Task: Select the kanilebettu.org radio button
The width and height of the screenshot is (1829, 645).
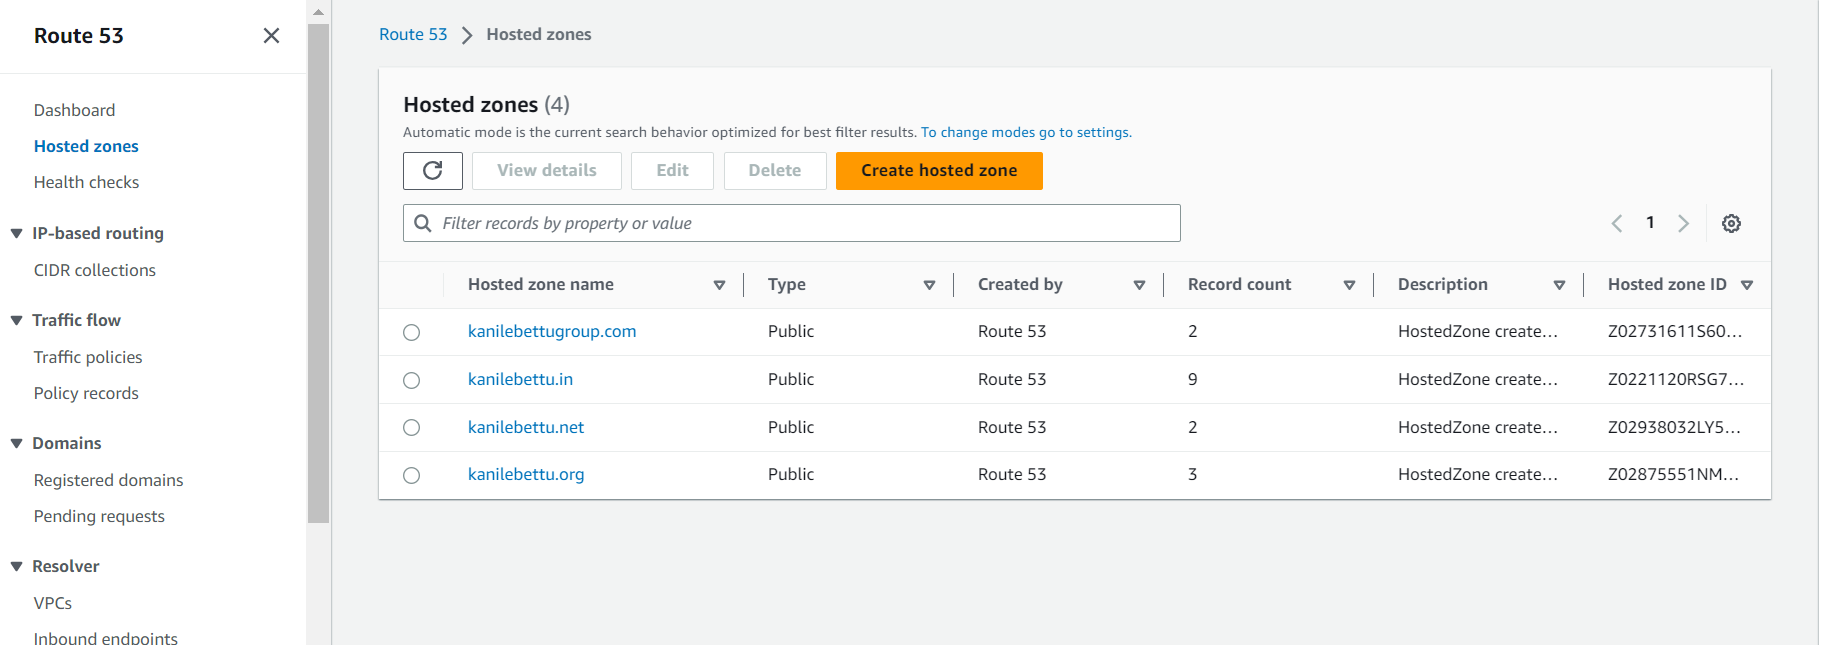Action: point(411,475)
